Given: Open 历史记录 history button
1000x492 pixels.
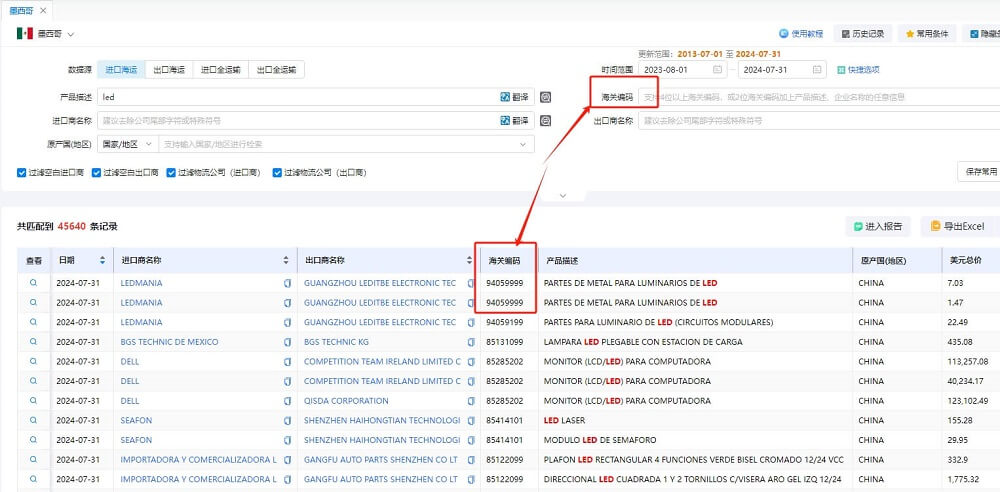Looking at the screenshot, I should tap(863, 34).
